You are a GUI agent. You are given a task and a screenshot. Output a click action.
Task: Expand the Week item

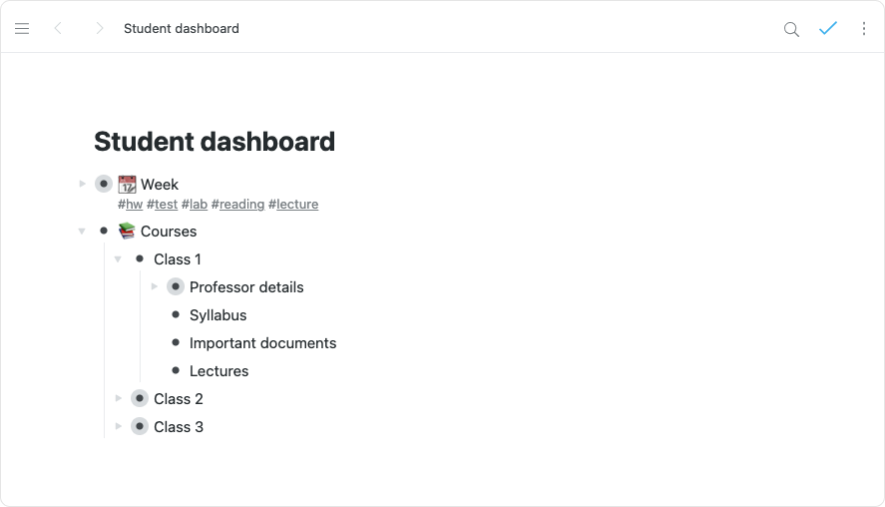click(82, 184)
